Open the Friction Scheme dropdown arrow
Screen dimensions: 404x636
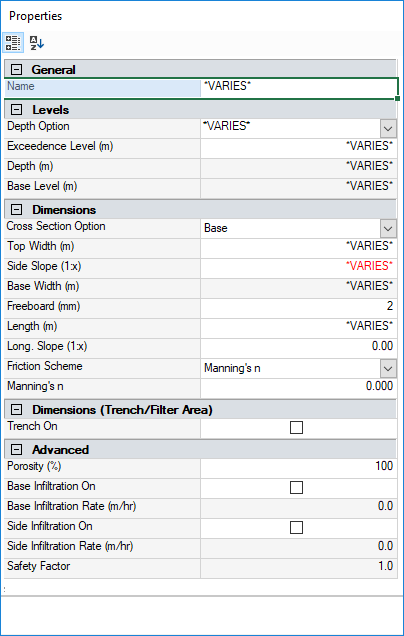(388, 369)
